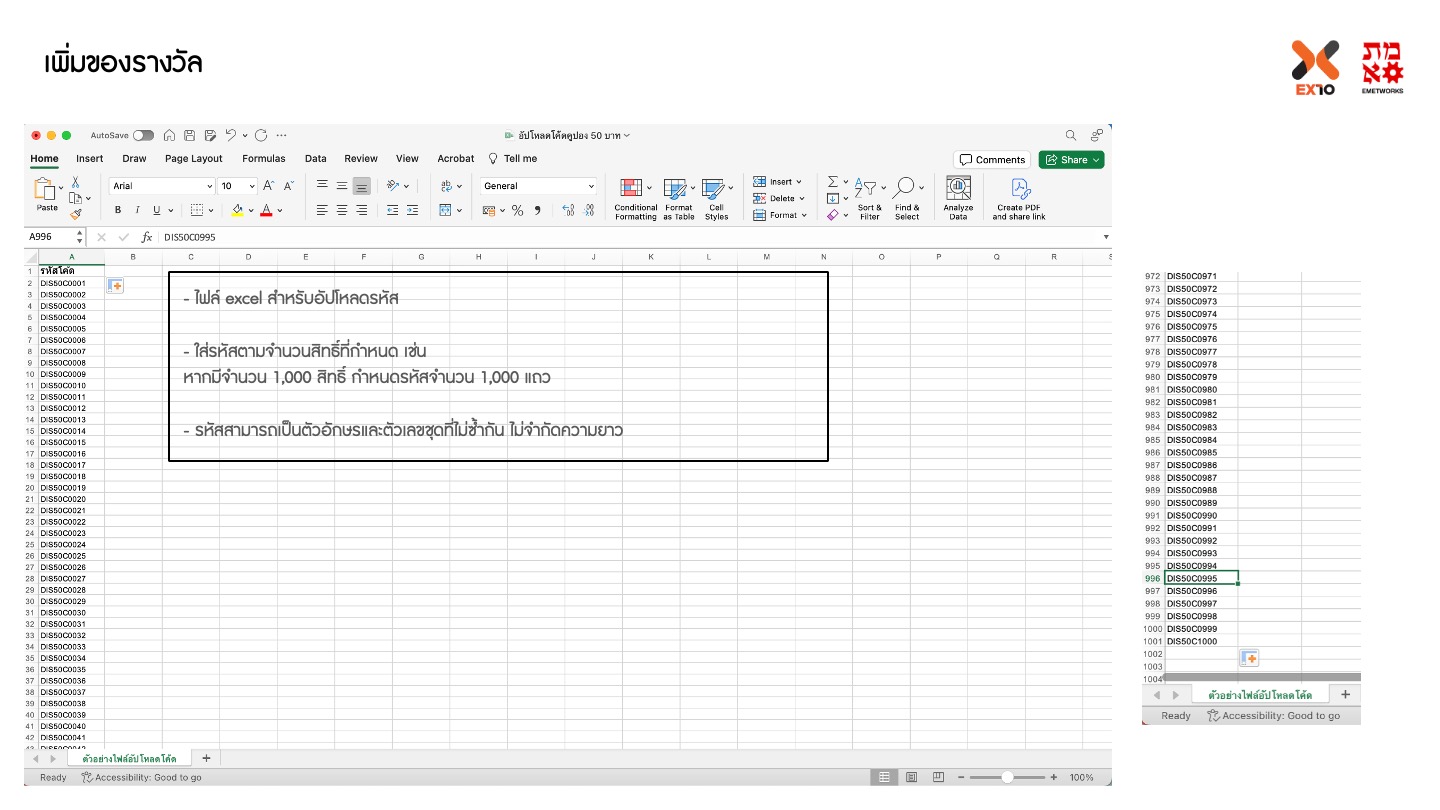
Task: Click the Analyze Data icon
Action: [x=958, y=199]
